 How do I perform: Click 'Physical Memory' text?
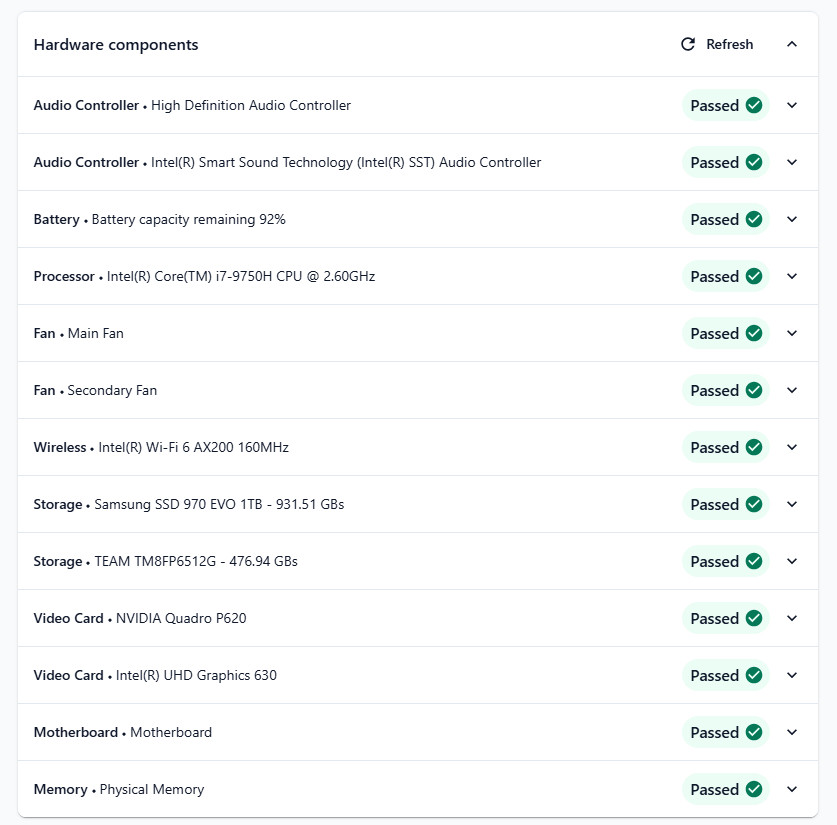tap(152, 790)
